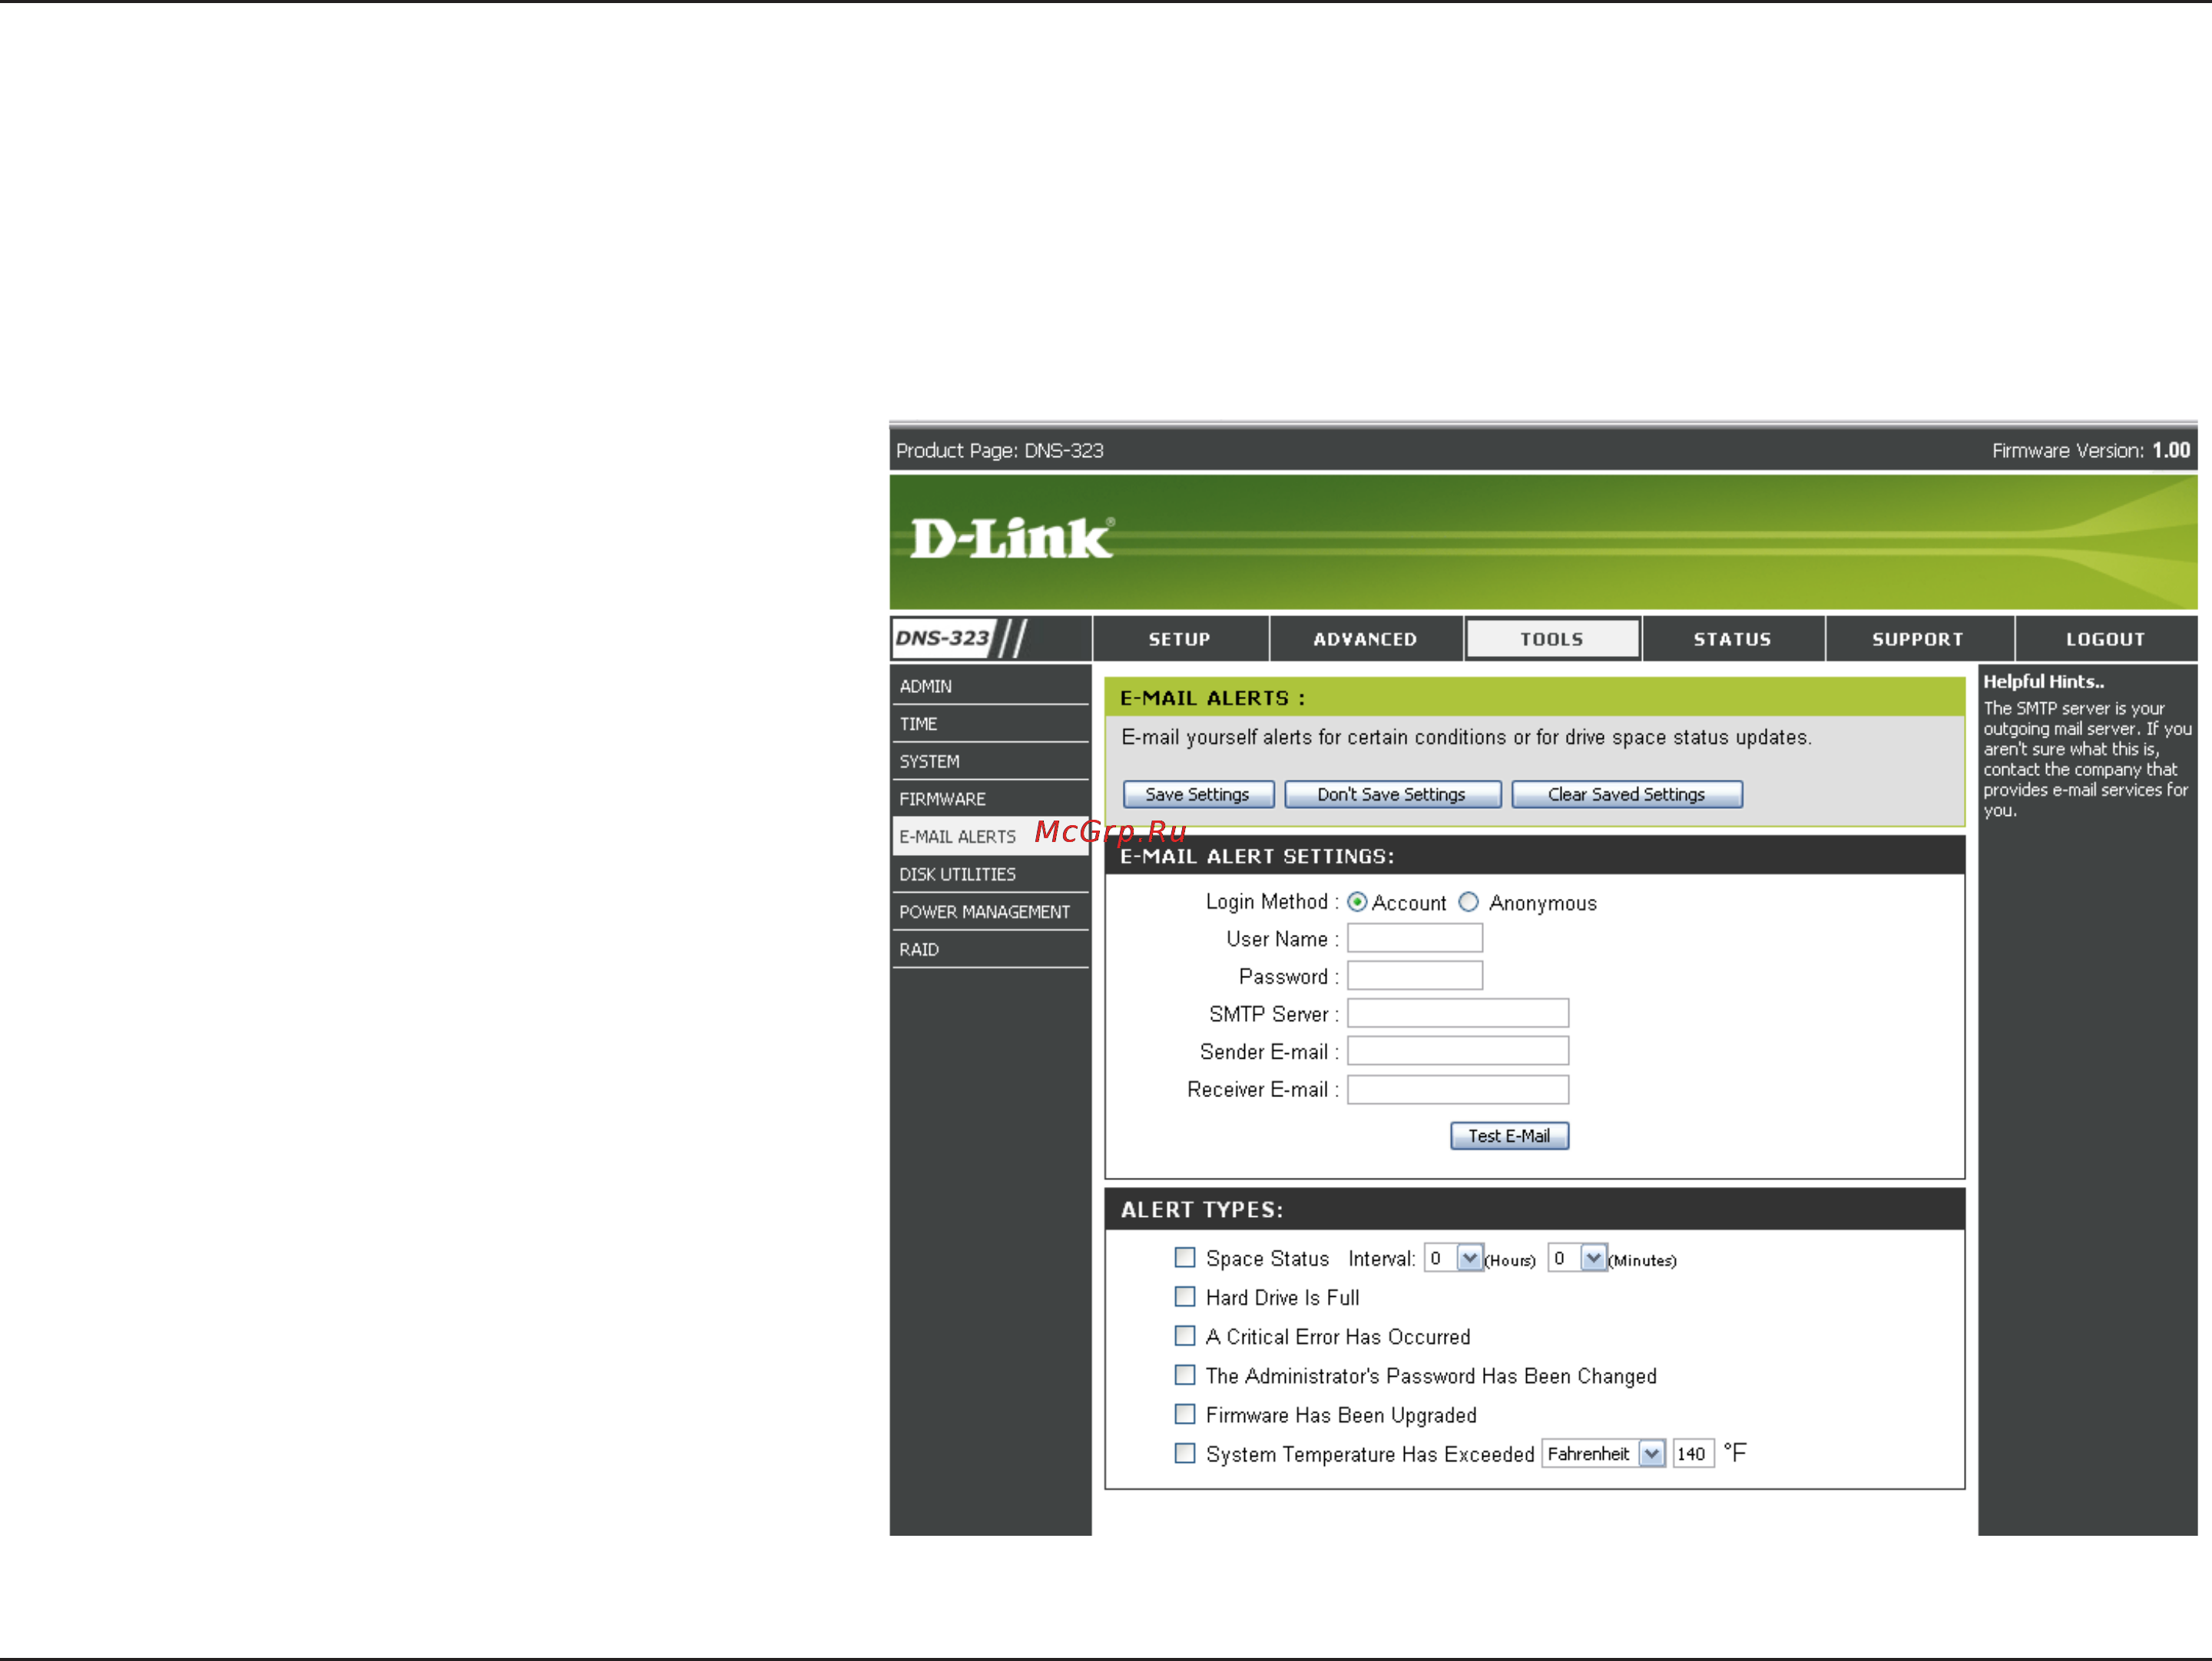
Task: Open SYSTEM in the sidebar
Action: (990, 761)
